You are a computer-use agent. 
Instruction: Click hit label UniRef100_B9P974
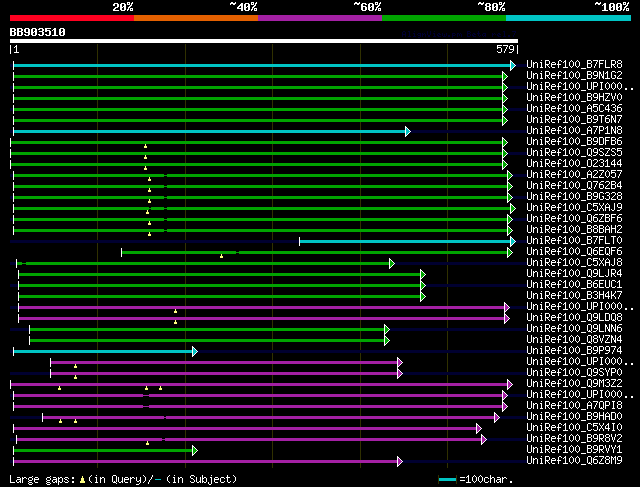(574, 351)
